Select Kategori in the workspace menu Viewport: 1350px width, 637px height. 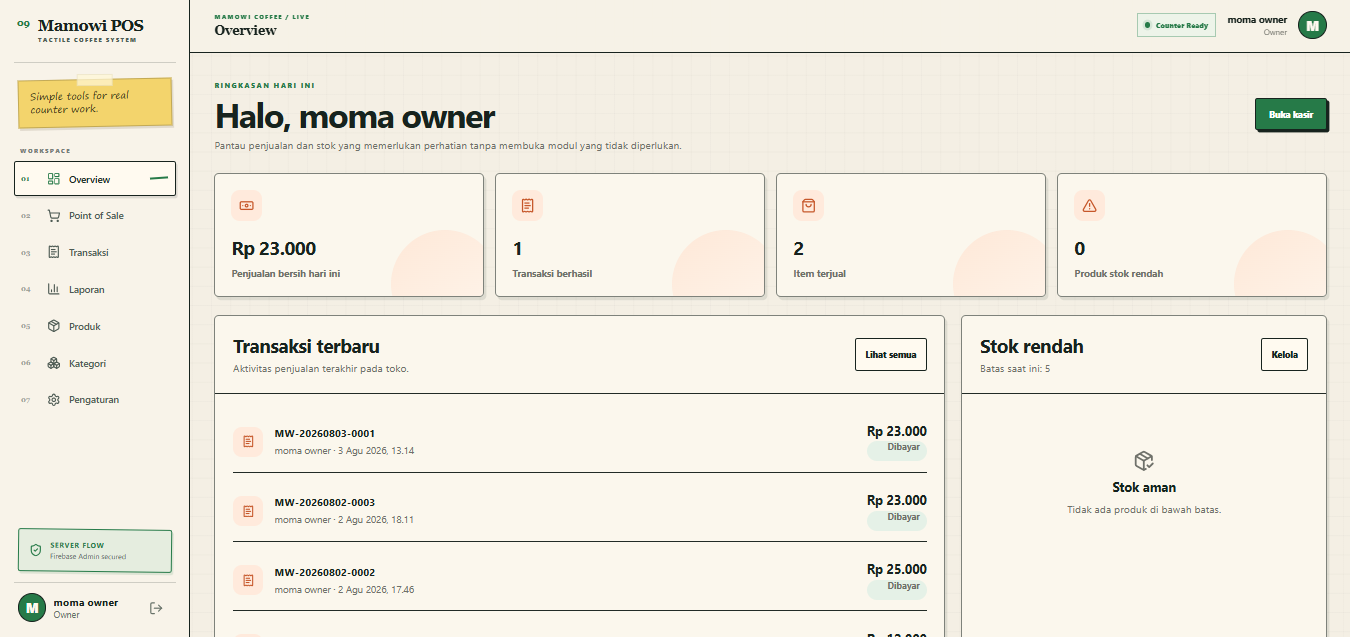tap(95, 364)
